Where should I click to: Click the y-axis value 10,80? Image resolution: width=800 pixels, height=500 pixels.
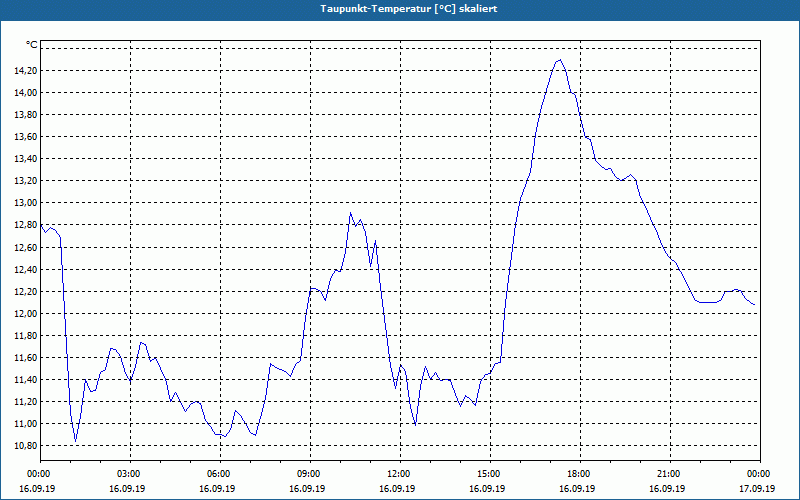coord(27,446)
